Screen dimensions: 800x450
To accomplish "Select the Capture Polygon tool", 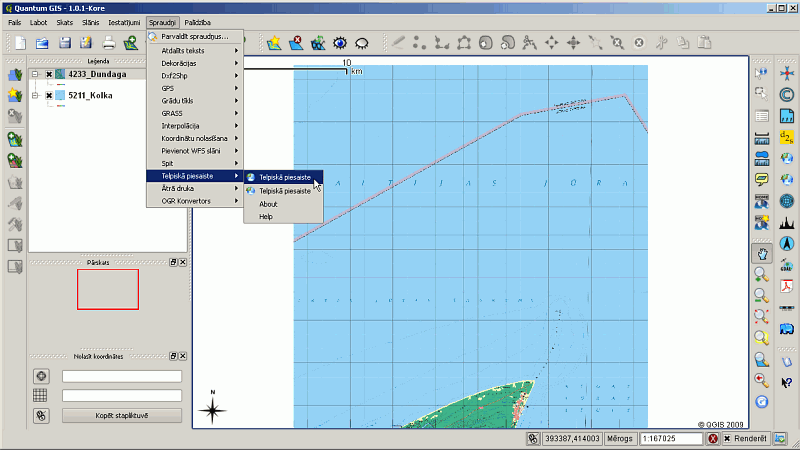I will [464, 43].
